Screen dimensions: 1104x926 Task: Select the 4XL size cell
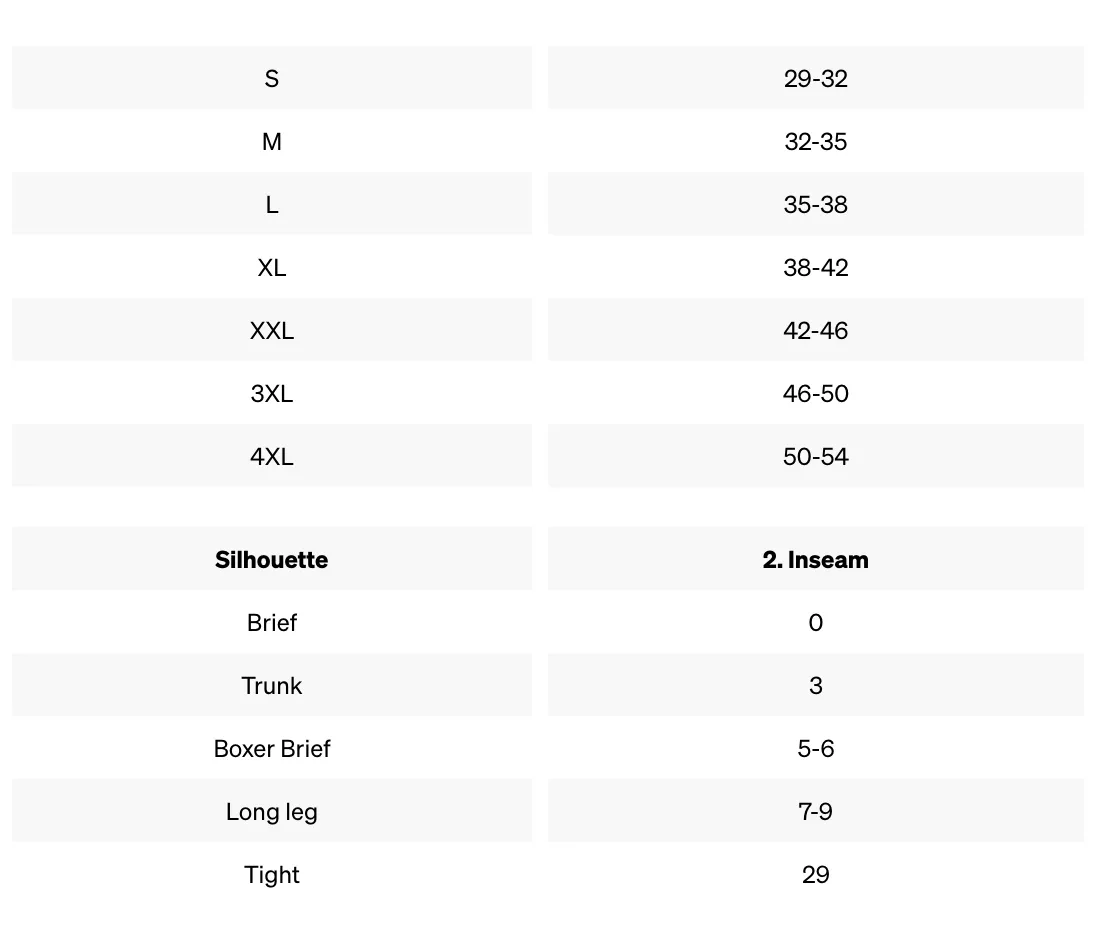point(272,456)
